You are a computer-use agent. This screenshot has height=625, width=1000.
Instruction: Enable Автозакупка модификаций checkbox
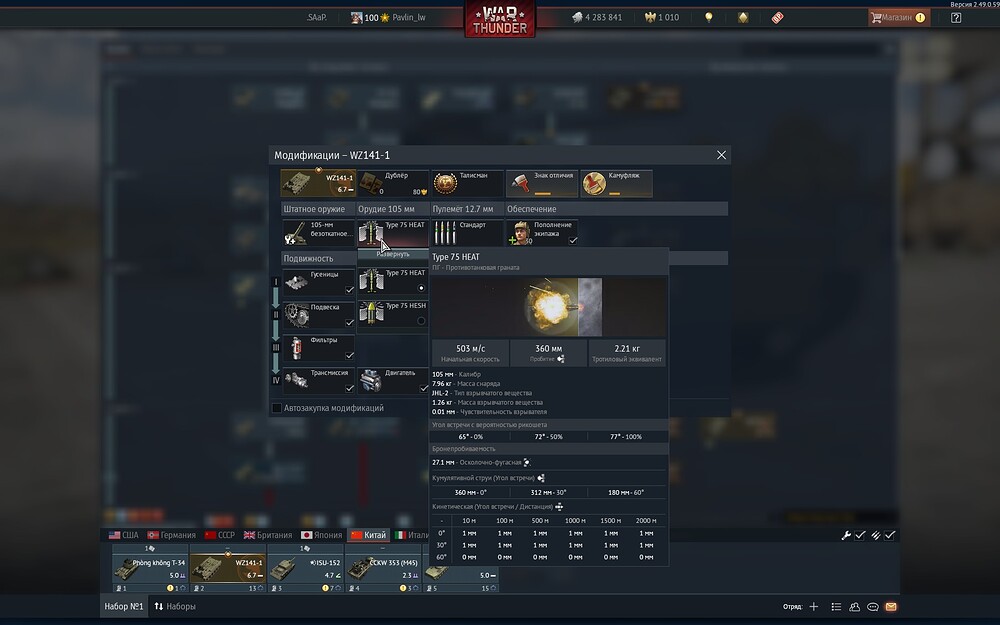[x=277, y=408]
